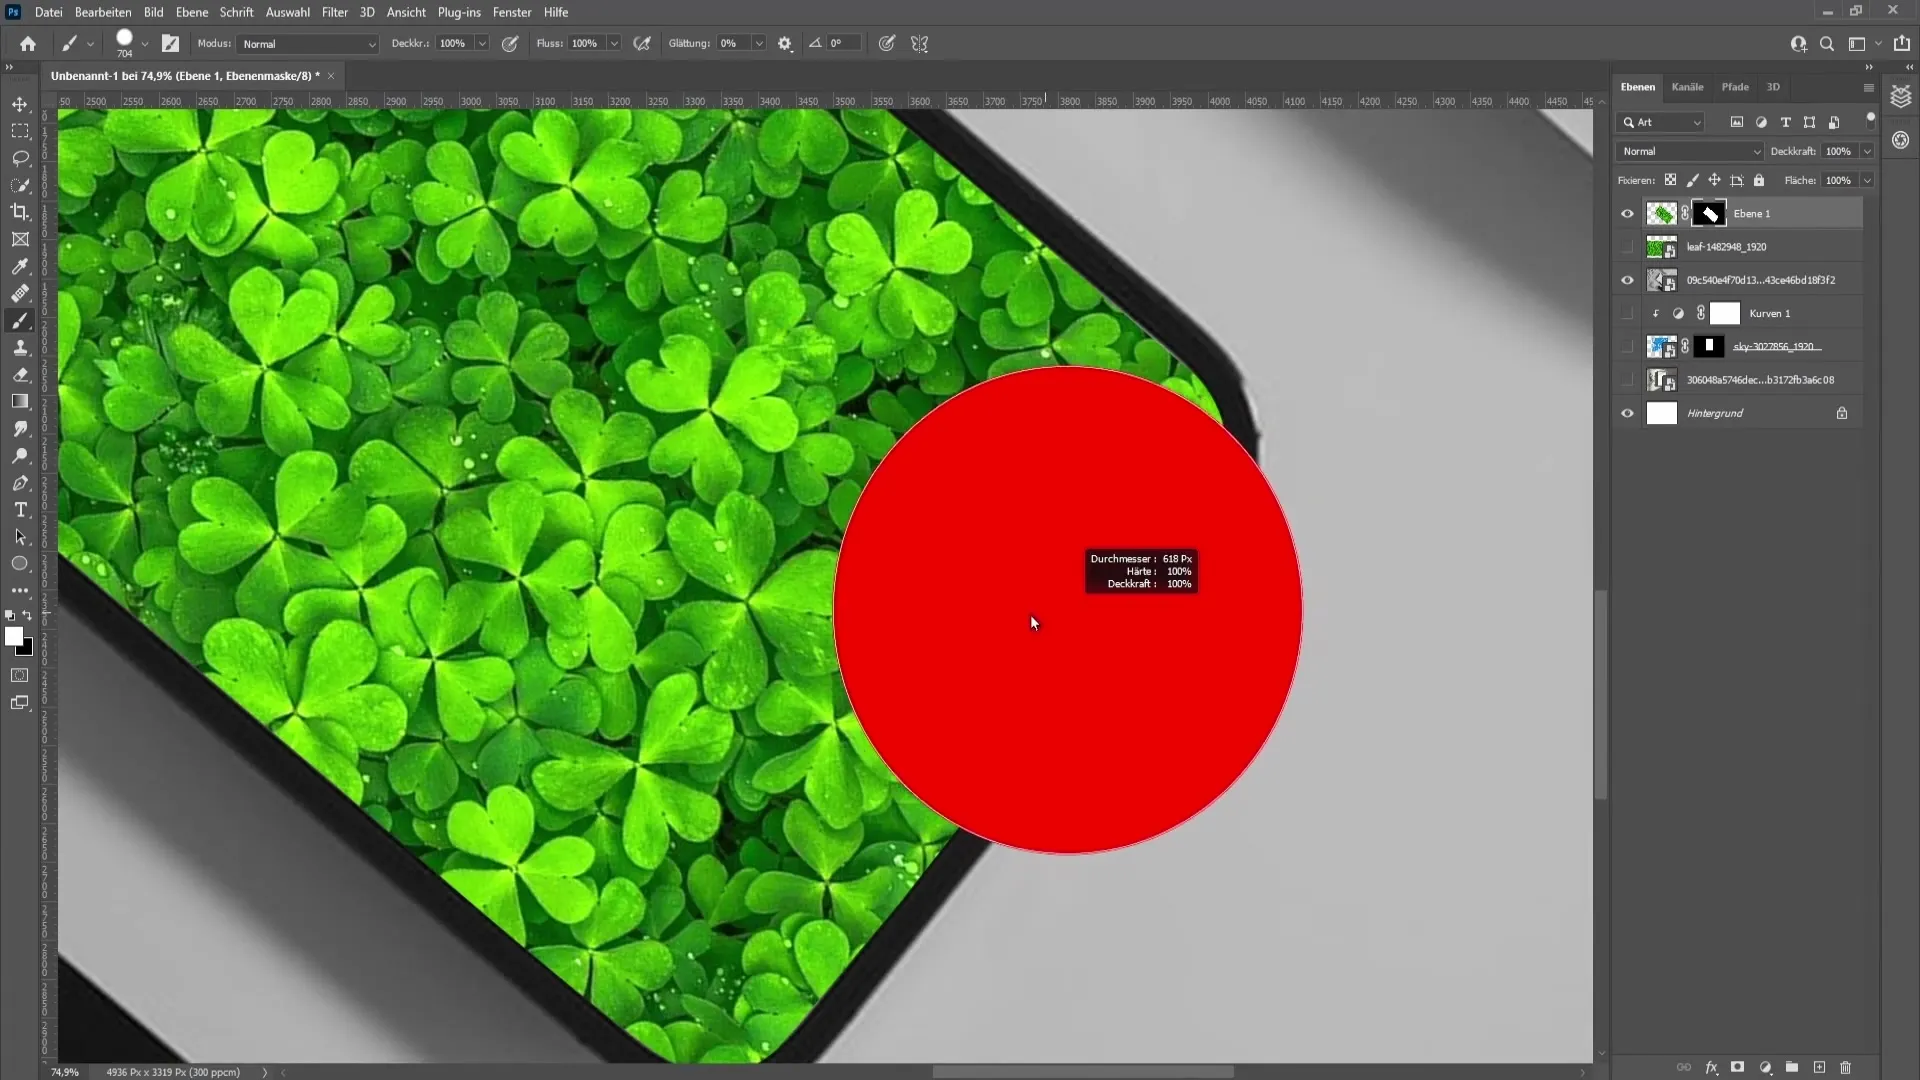This screenshot has height=1080, width=1920.
Task: Open the Filter menu
Action: [x=334, y=12]
